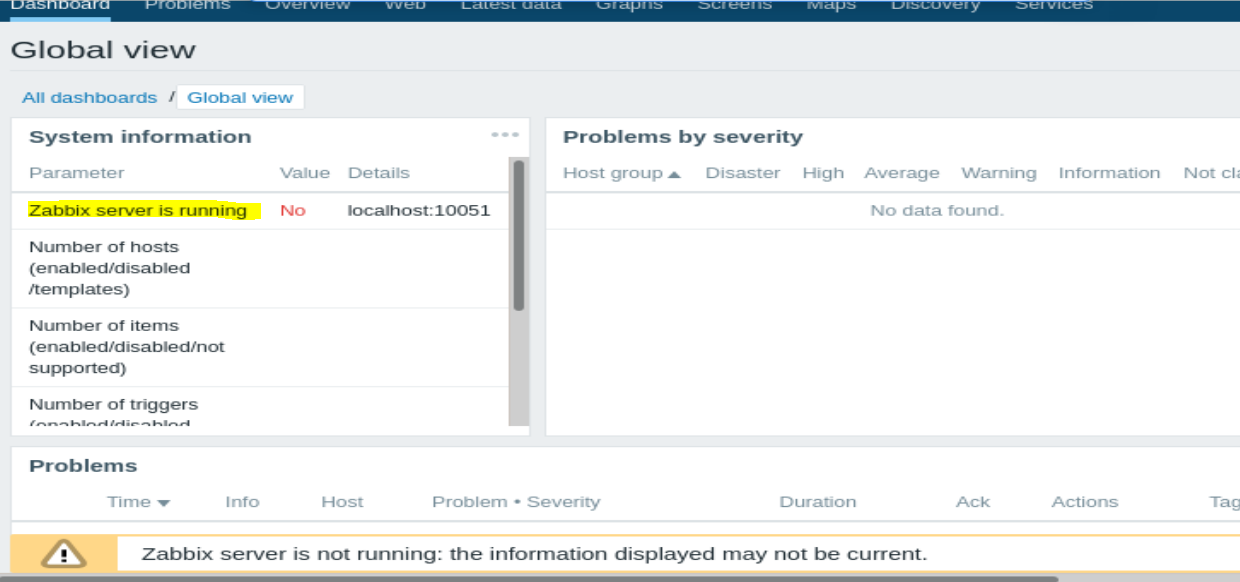Click the 'Information' severity column header

1109,173
